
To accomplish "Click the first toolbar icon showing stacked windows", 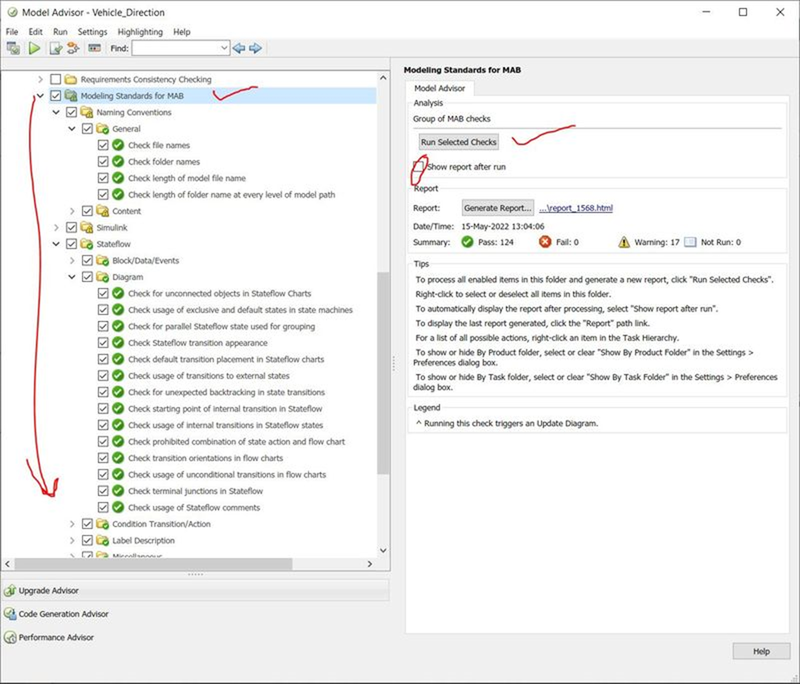I will [x=13, y=48].
